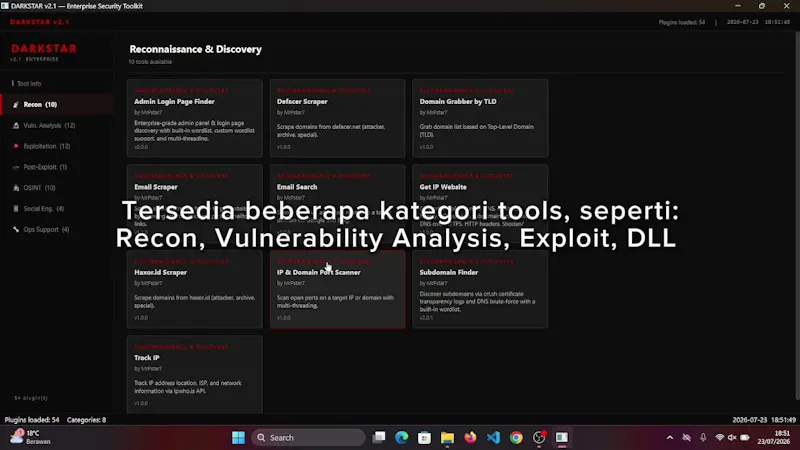Click the 'Categories: 8' status bar text
The image size is (800, 450).
86,420
